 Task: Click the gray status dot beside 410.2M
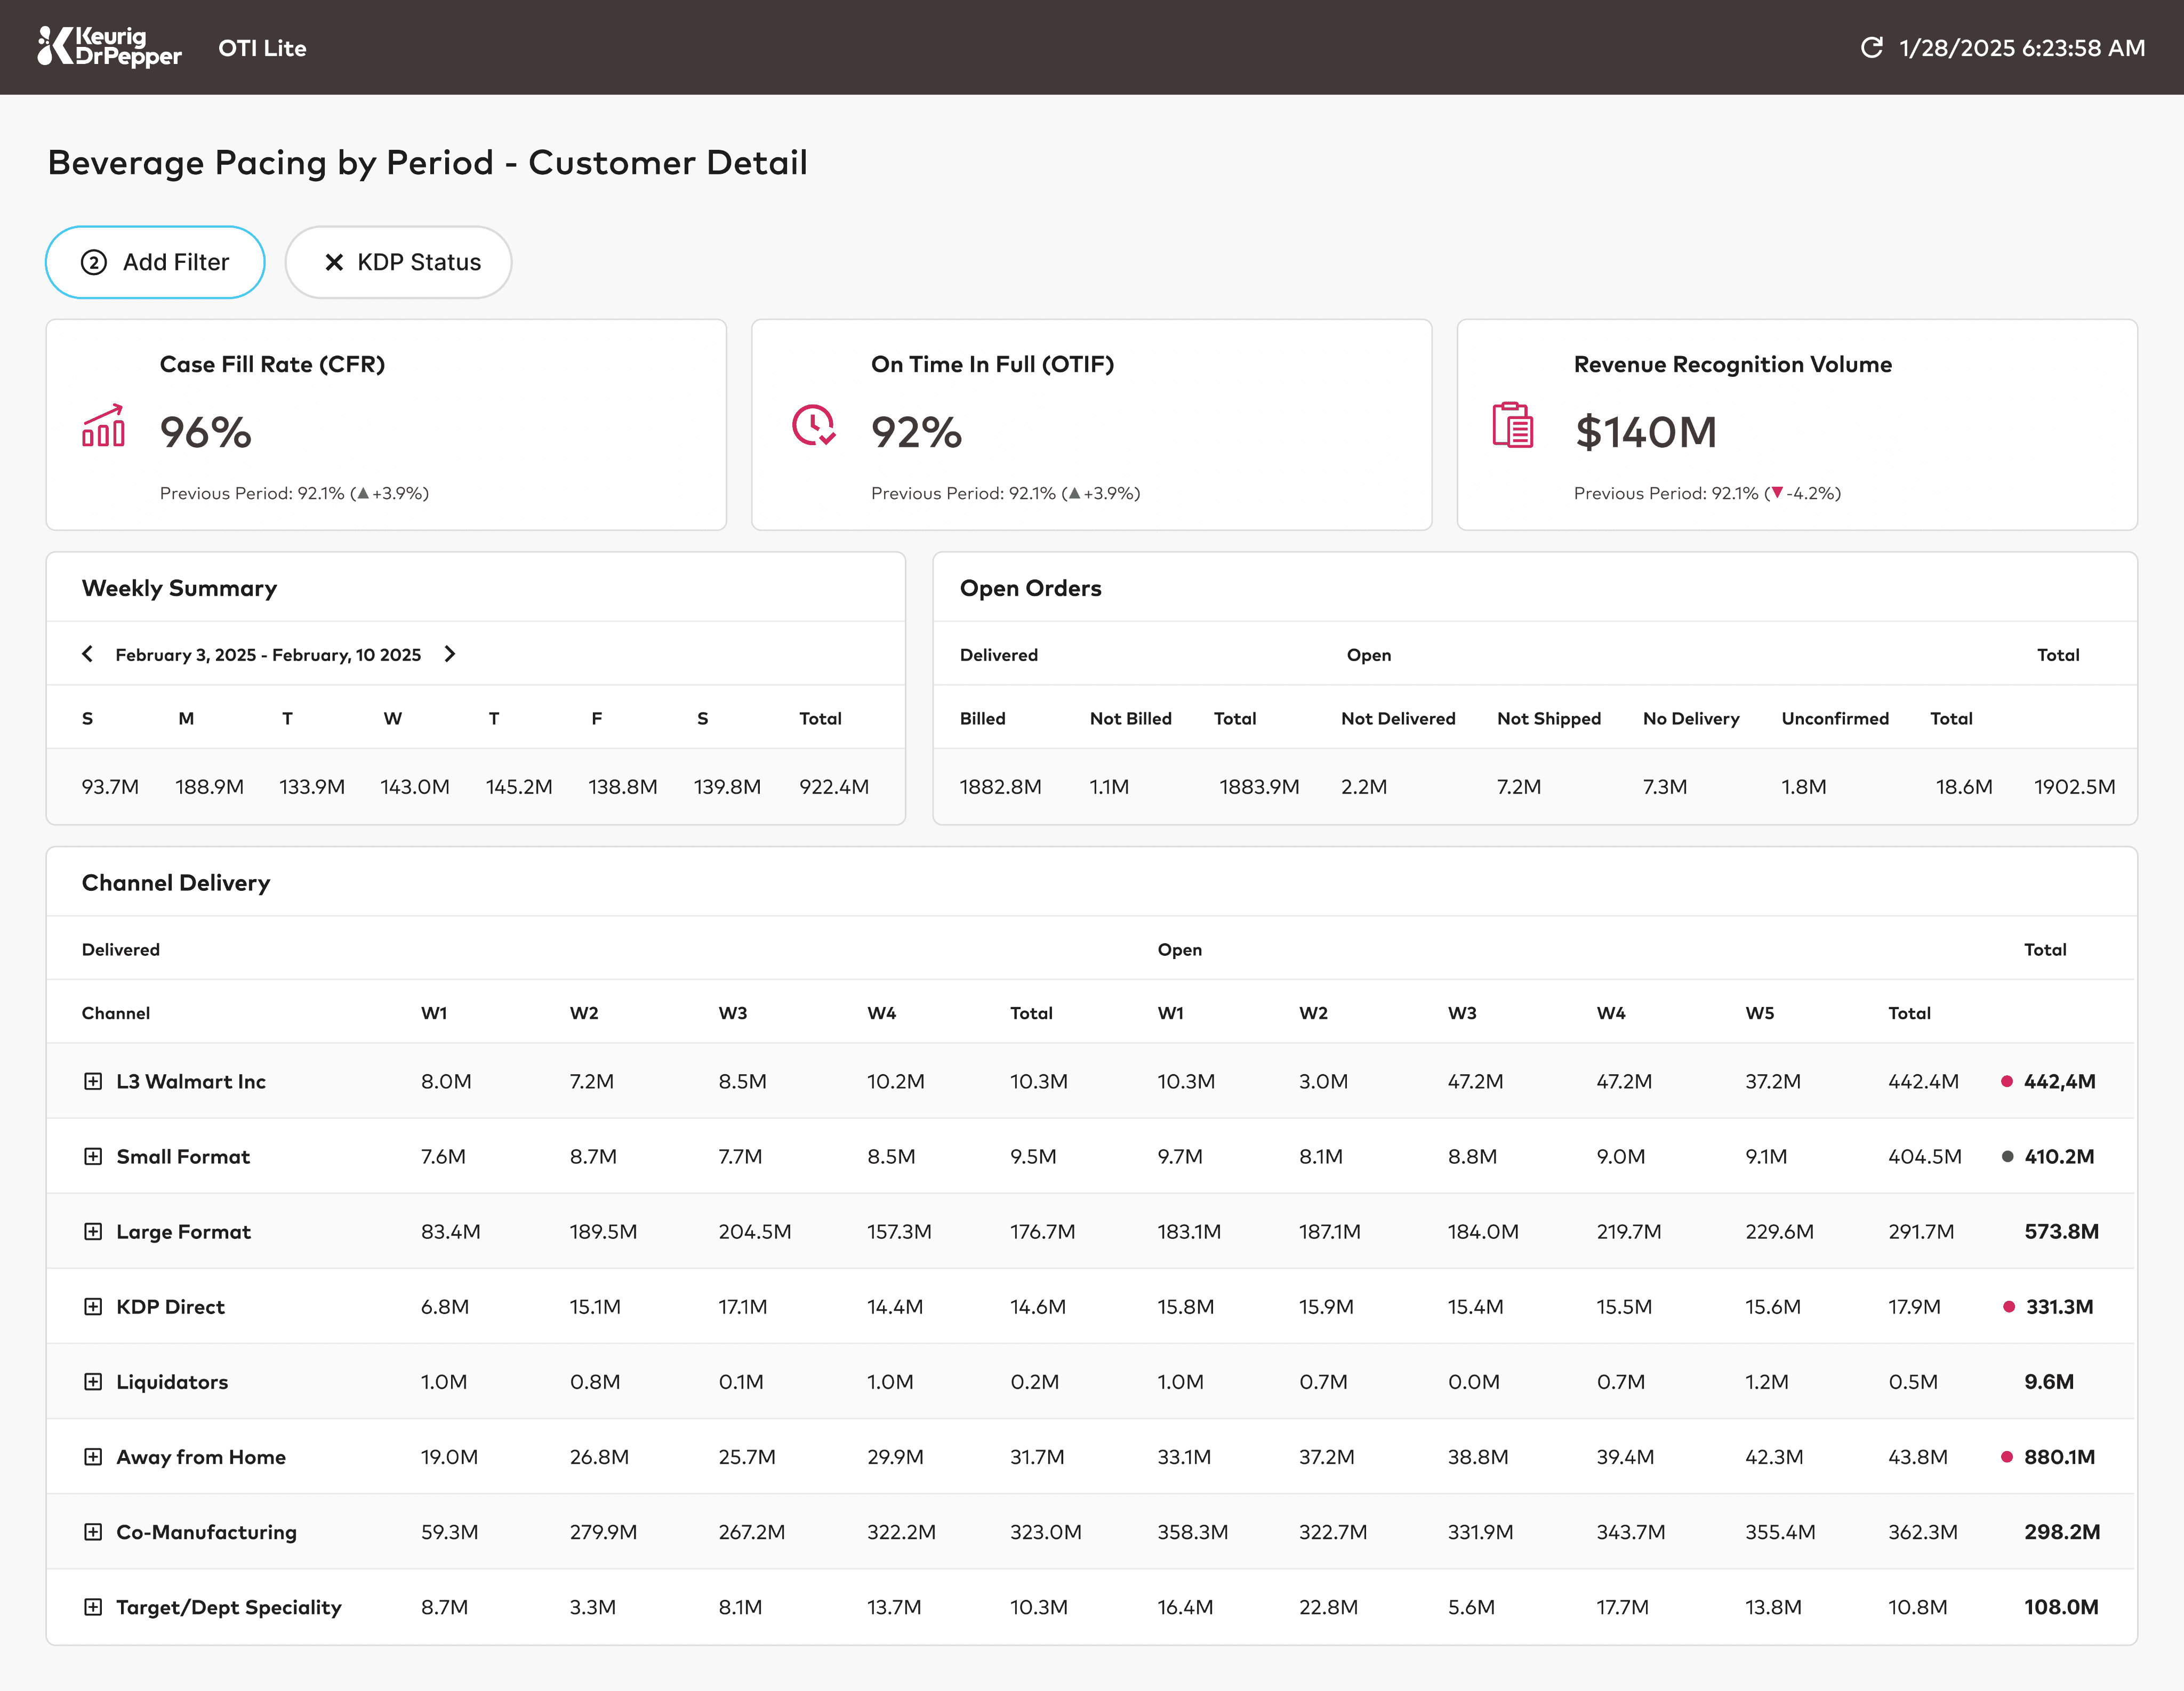[2006, 1156]
